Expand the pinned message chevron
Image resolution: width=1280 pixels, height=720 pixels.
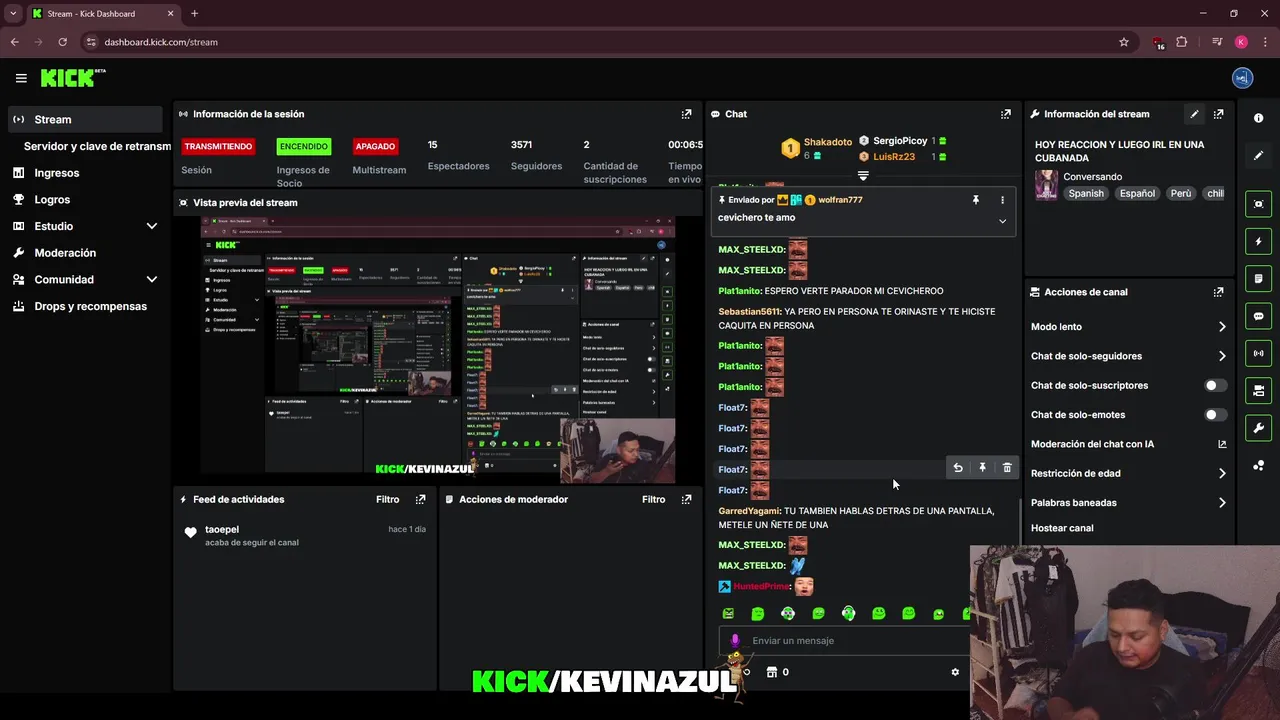tap(1002, 221)
